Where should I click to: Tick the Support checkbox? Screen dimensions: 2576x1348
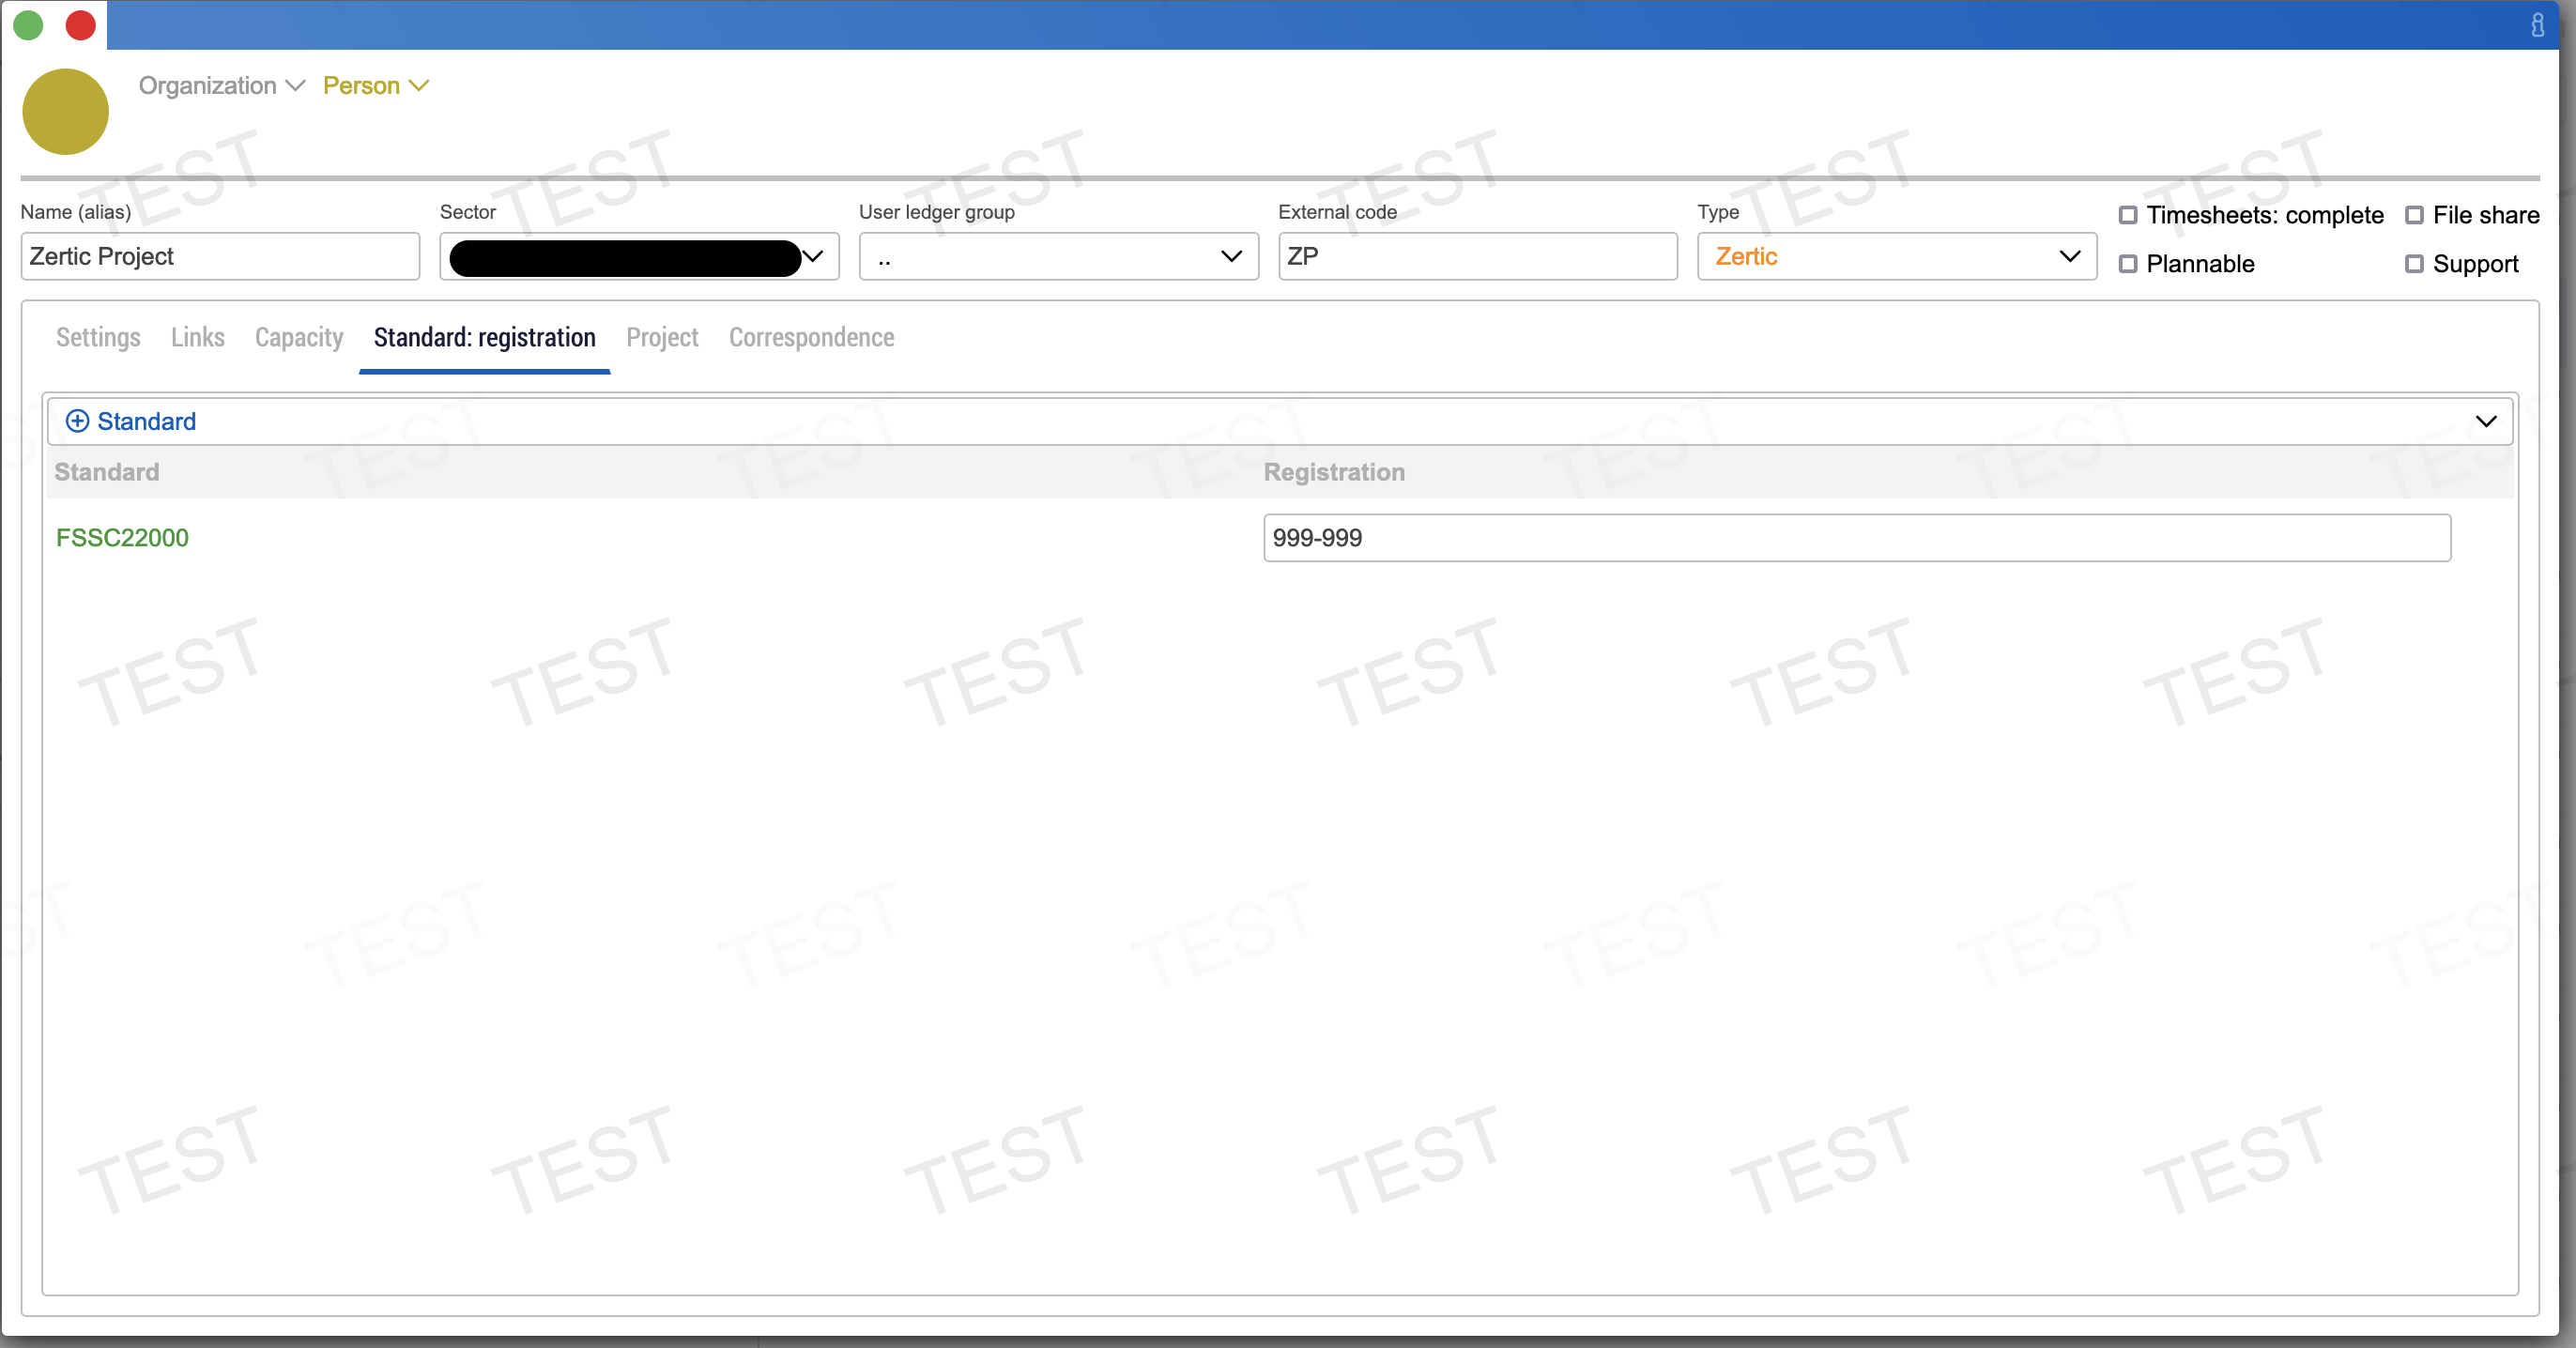coord(2414,264)
